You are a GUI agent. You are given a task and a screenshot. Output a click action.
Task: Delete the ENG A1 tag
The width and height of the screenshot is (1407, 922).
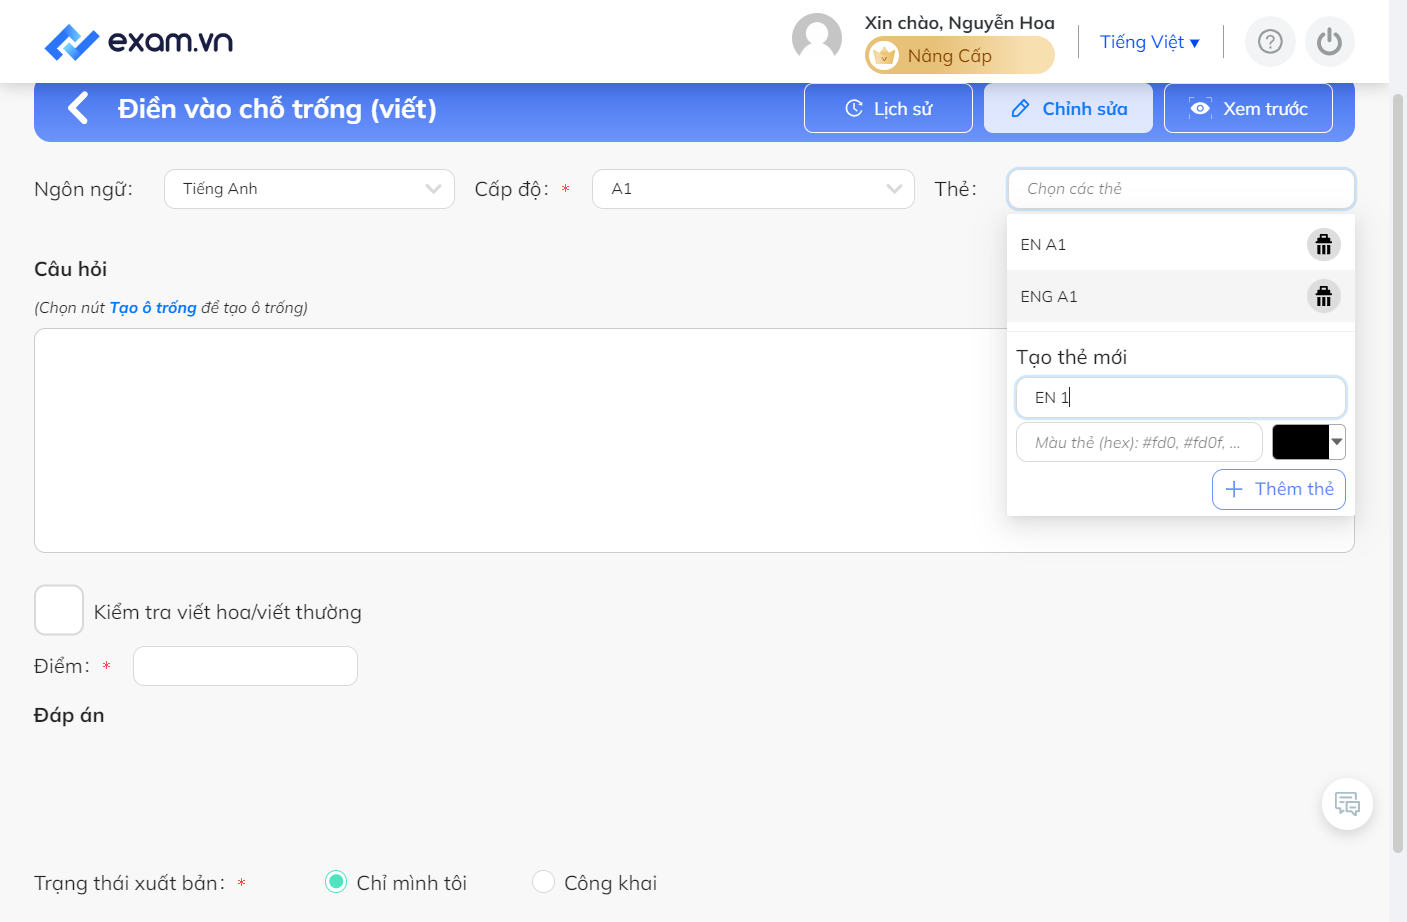[x=1323, y=296]
